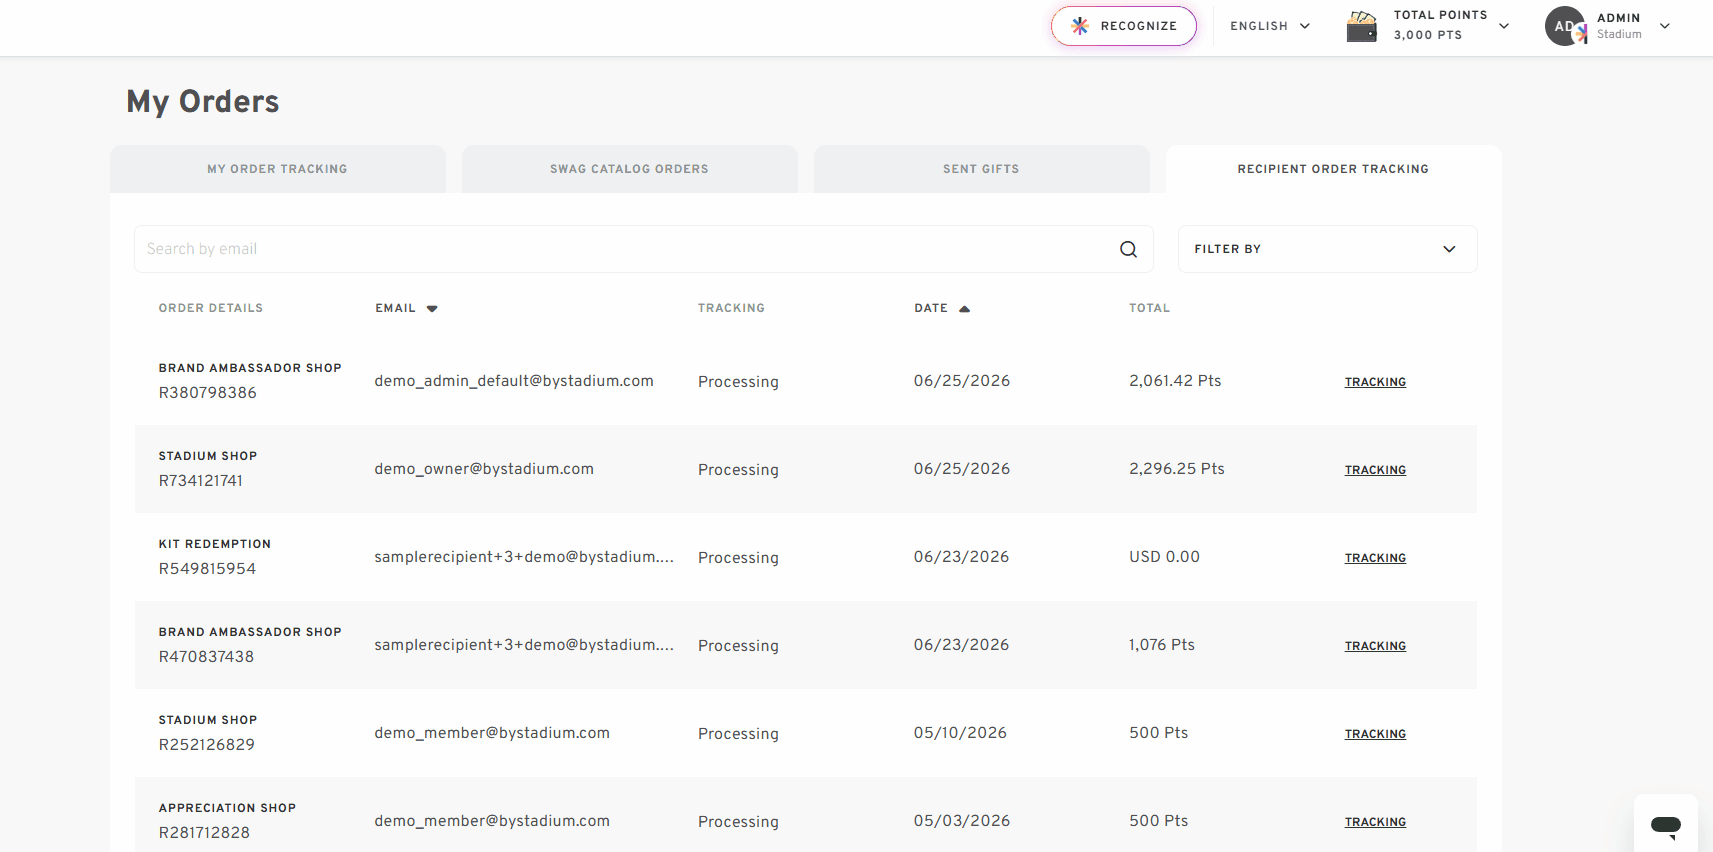The height and width of the screenshot is (852, 1713).
Task: Click the Order Details column header
Action: 211,308
